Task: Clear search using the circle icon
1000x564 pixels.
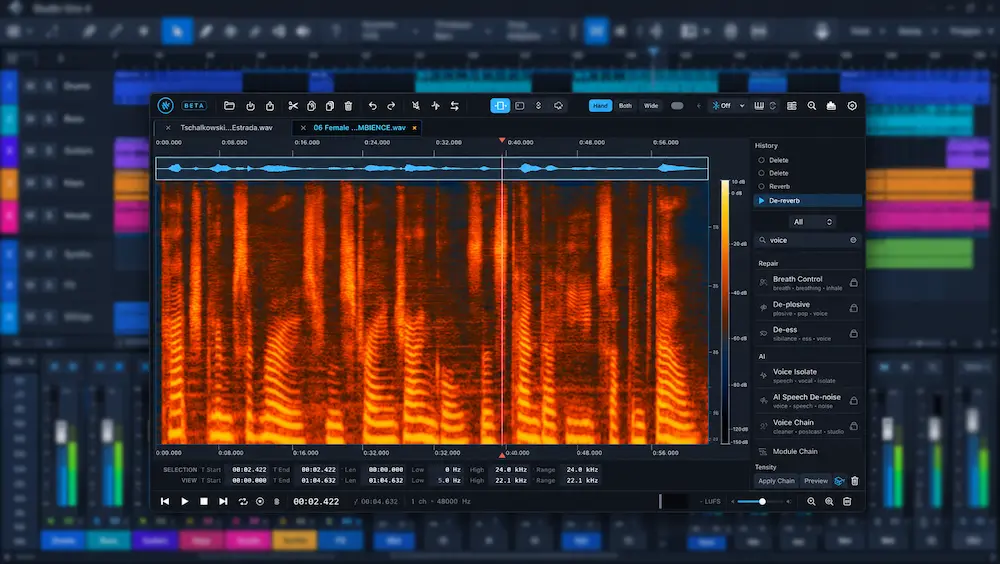Action: [853, 241]
